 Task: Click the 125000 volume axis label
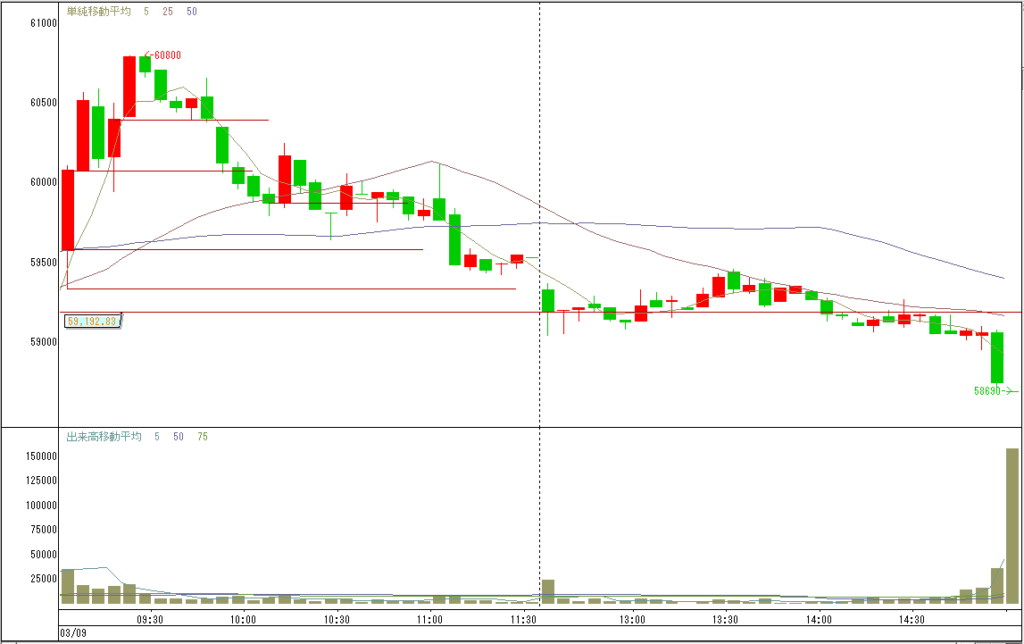[x=41, y=480]
